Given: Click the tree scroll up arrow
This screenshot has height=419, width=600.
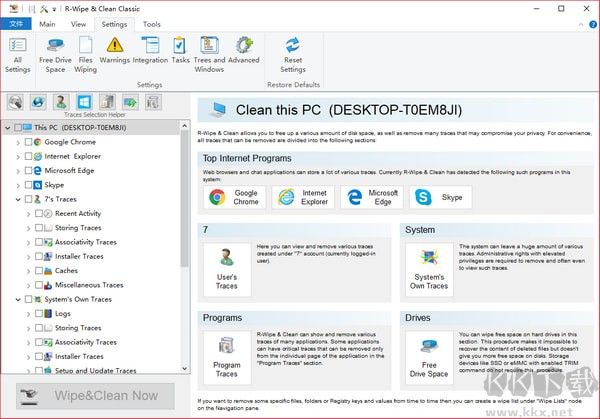Looking at the screenshot, I should [x=184, y=126].
